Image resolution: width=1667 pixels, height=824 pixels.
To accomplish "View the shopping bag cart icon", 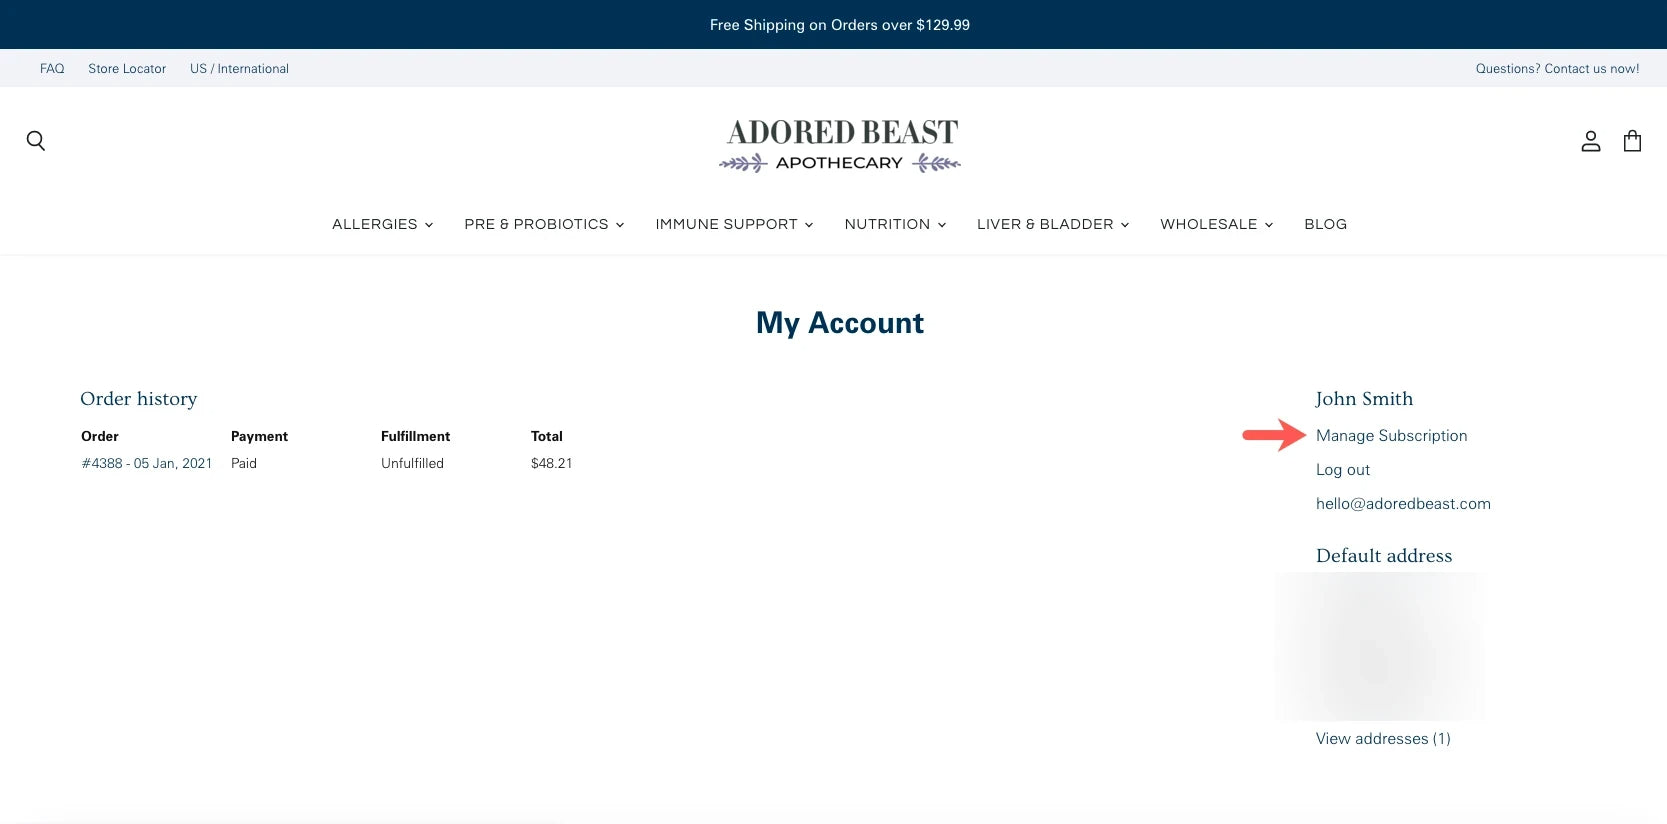I will point(1632,141).
